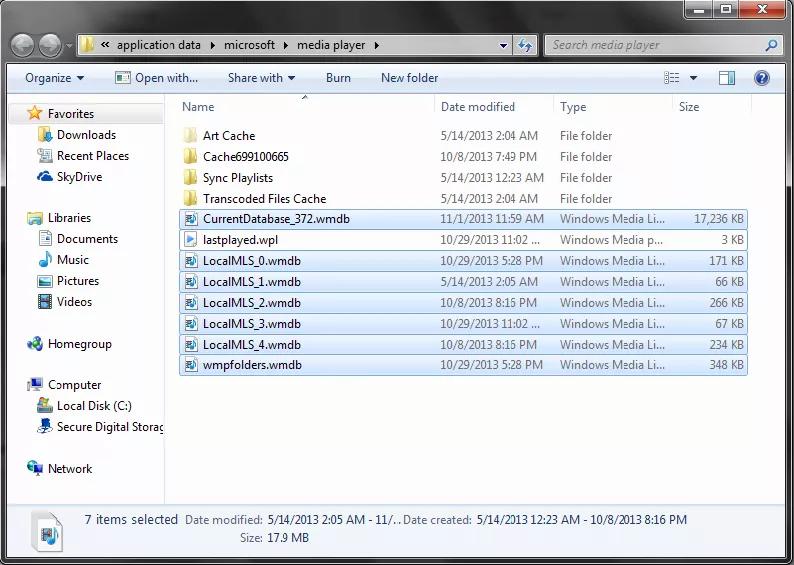Click the change view icon in toolbar

pyautogui.click(x=673, y=78)
